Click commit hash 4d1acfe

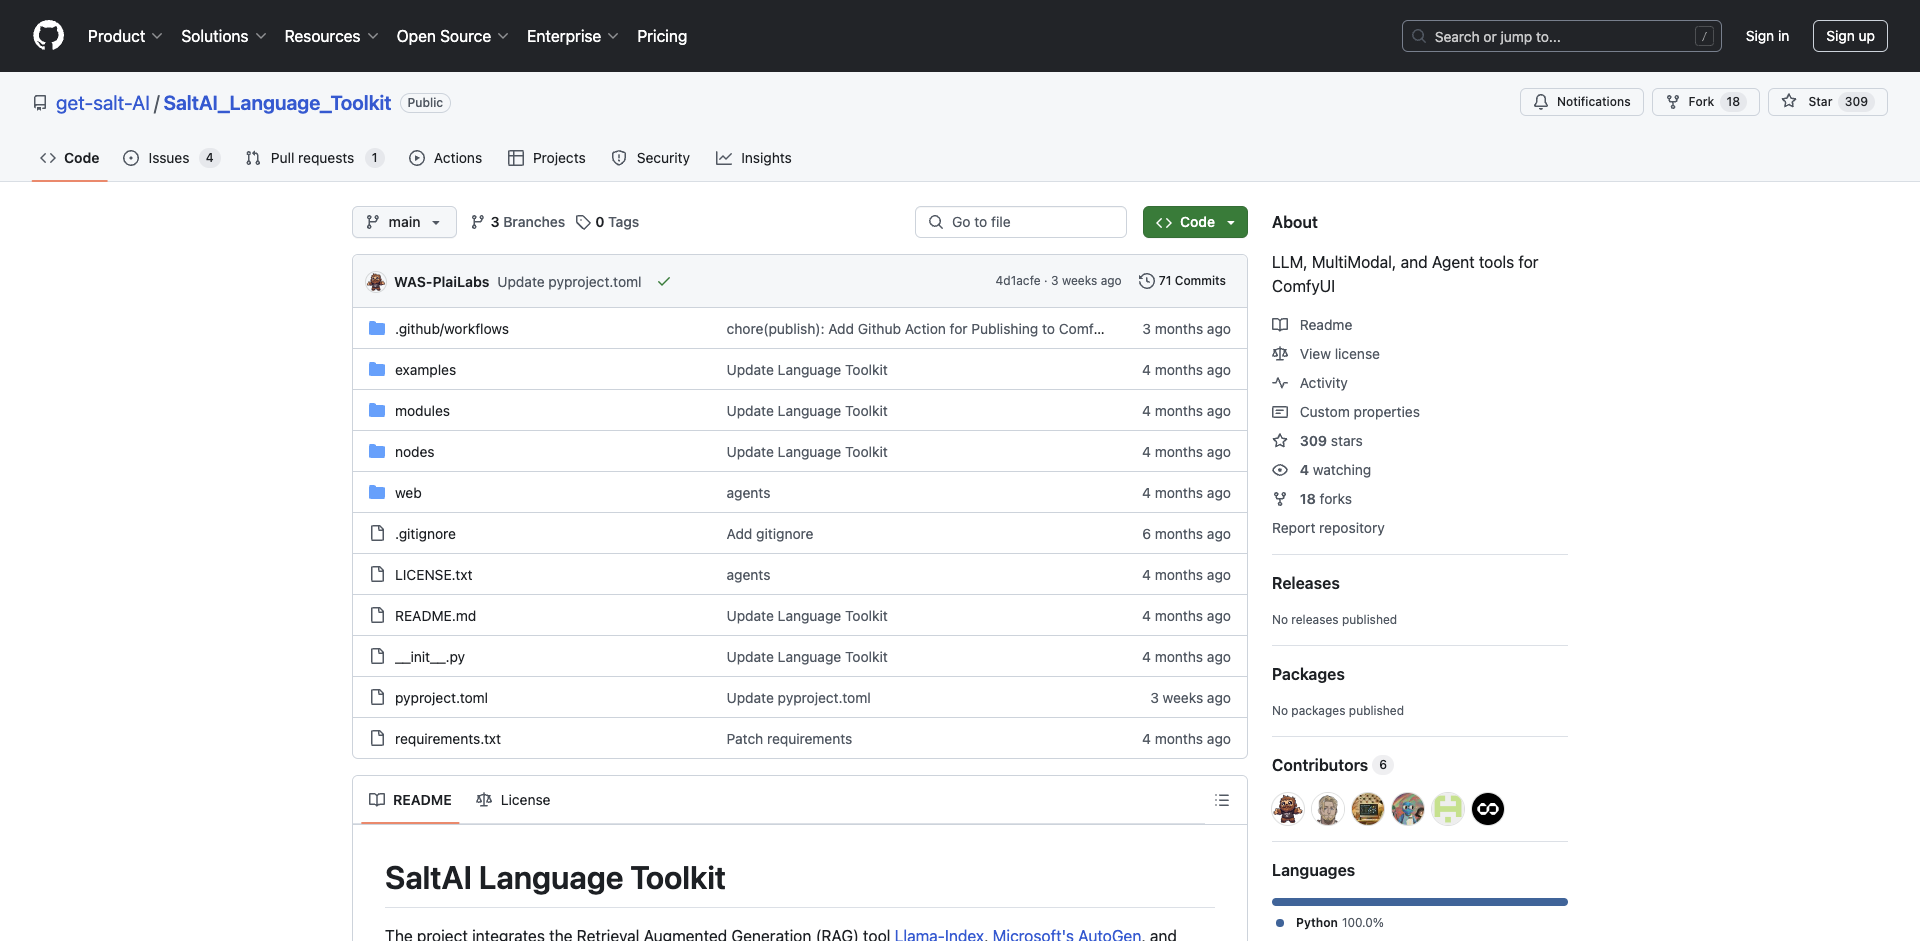point(1017,281)
